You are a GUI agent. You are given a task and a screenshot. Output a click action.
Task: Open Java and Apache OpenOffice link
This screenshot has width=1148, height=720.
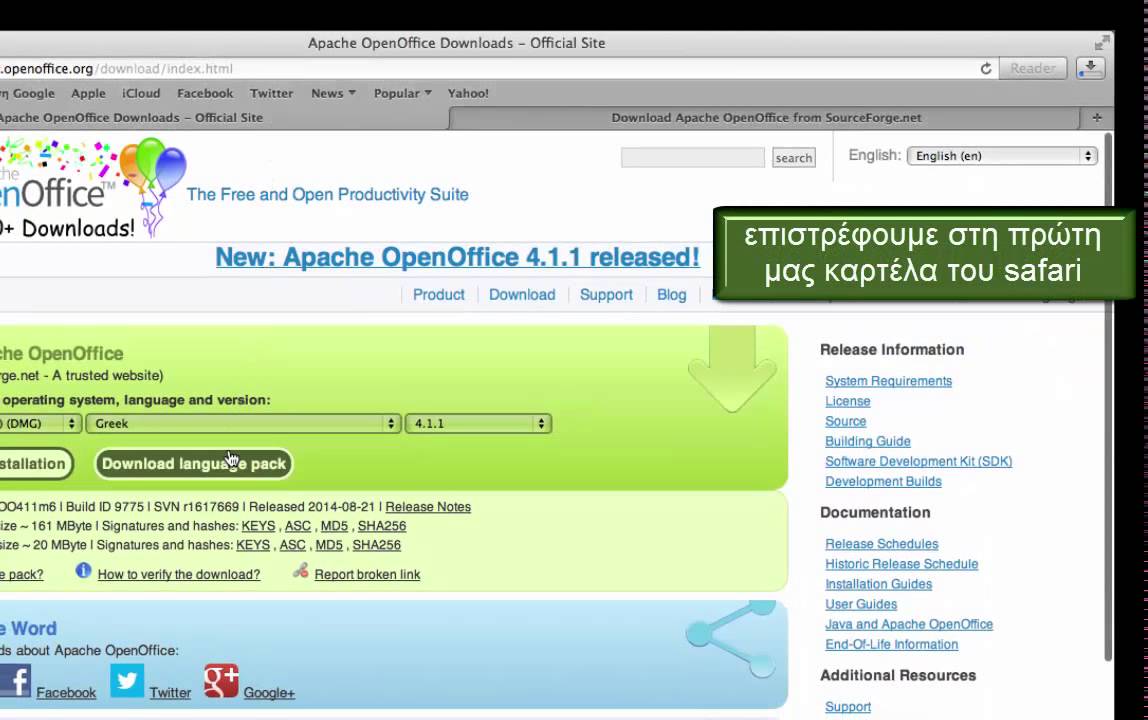point(909,624)
